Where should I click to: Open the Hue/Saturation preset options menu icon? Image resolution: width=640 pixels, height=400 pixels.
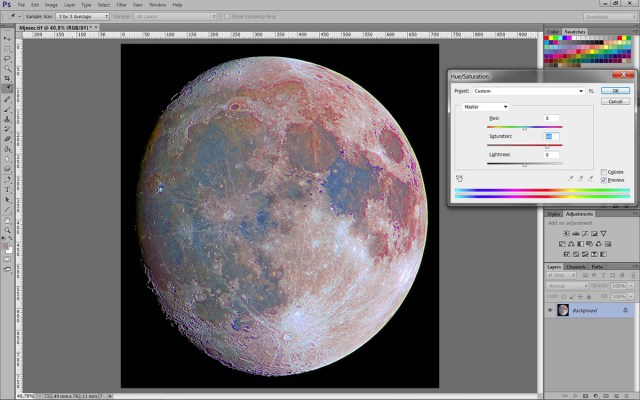coord(592,91)
